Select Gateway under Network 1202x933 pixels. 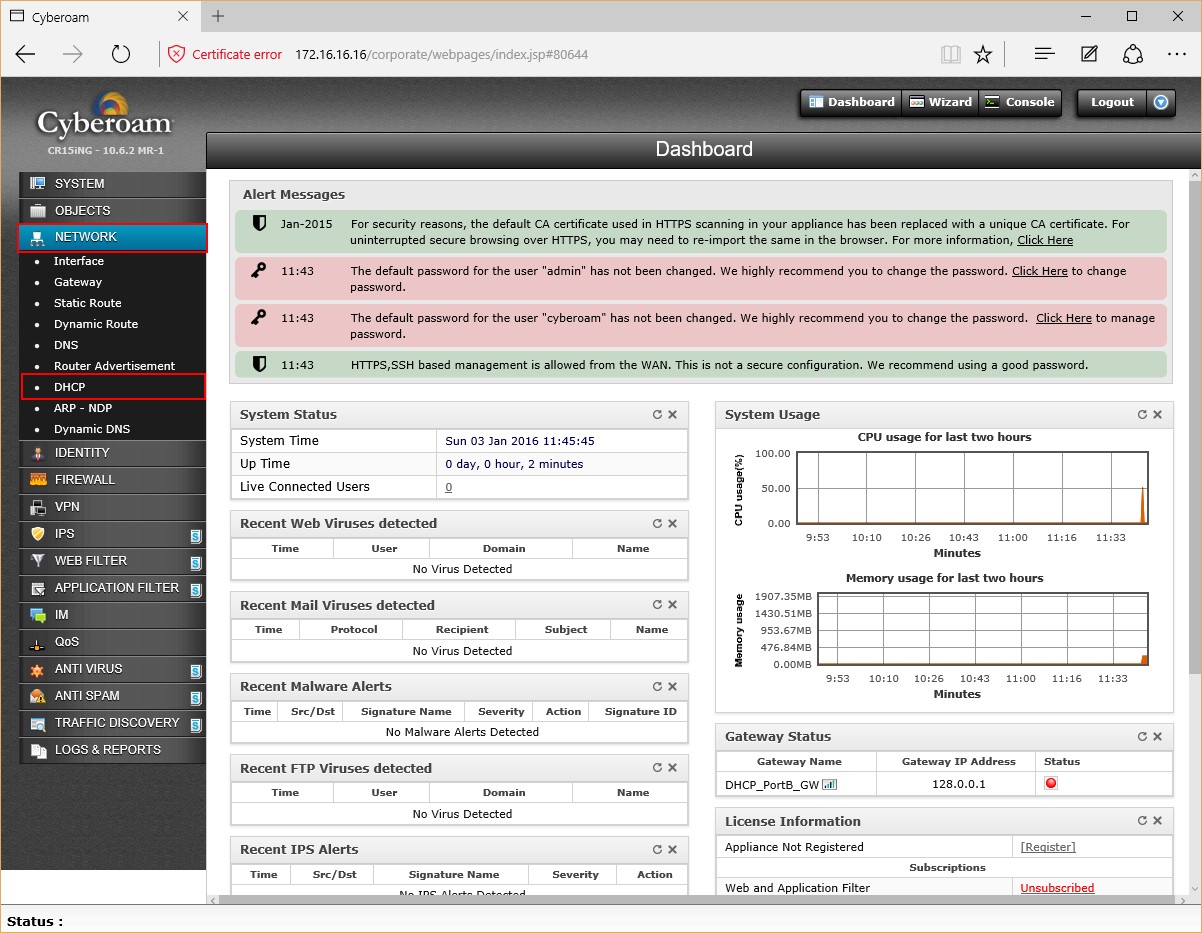(x=78, y=282)
